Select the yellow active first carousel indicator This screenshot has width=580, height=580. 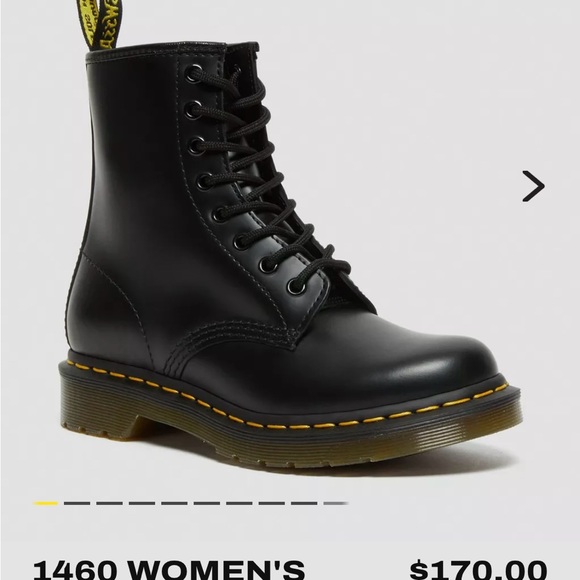[45, 503]
